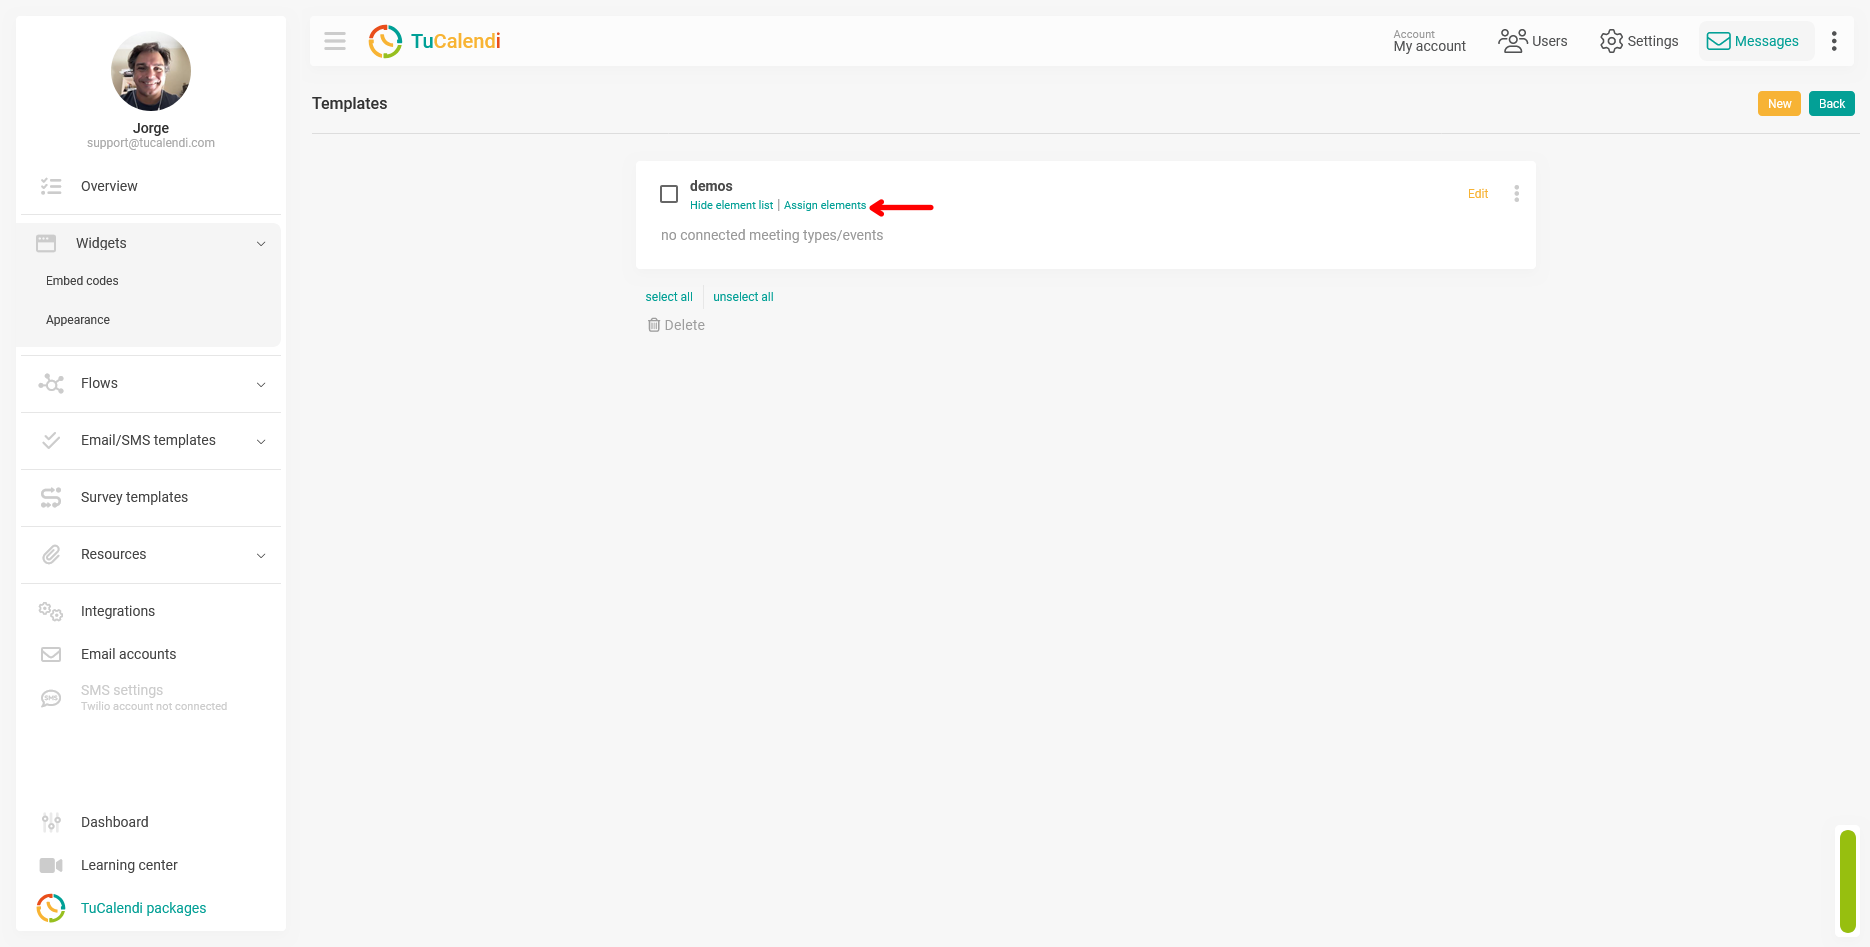This screenshot has width=1870, height=947.
Task: Click the Resources paperclip icon
Action: click(51, 554)
